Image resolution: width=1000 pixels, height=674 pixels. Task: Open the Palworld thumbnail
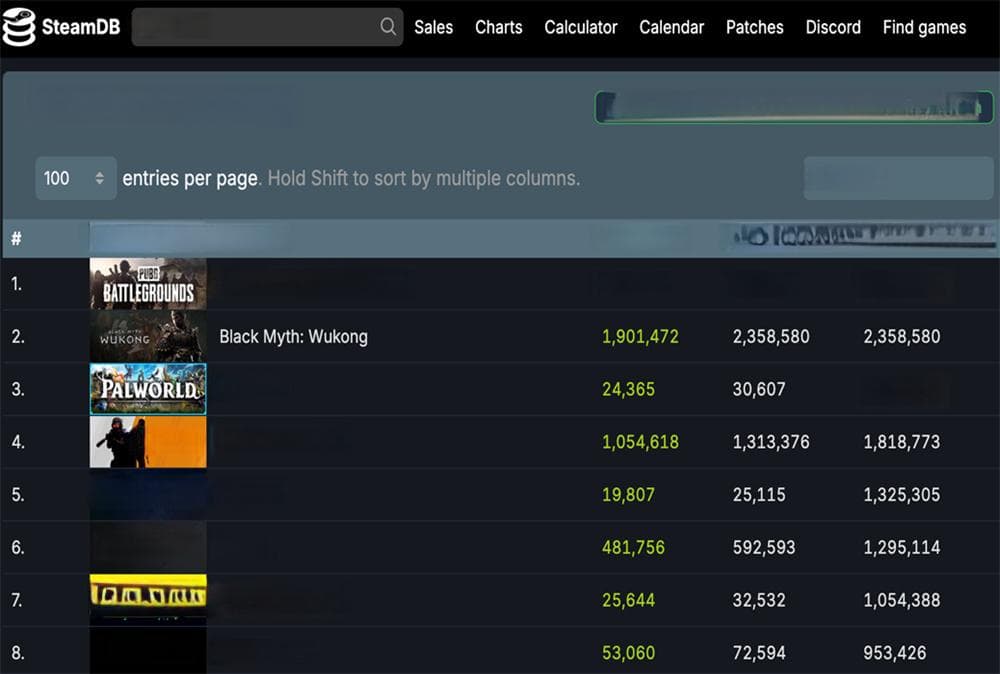point(148,389)
